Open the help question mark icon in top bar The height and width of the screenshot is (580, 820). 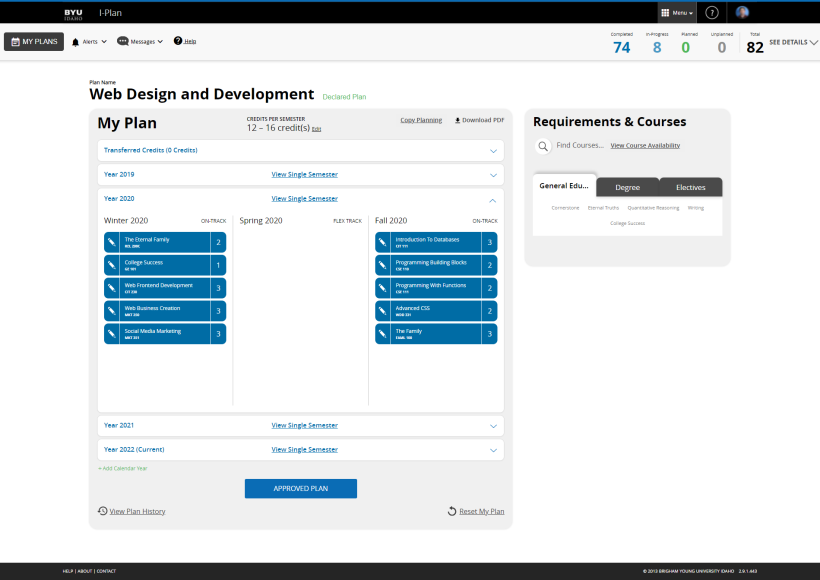click(x=712, y=13)
